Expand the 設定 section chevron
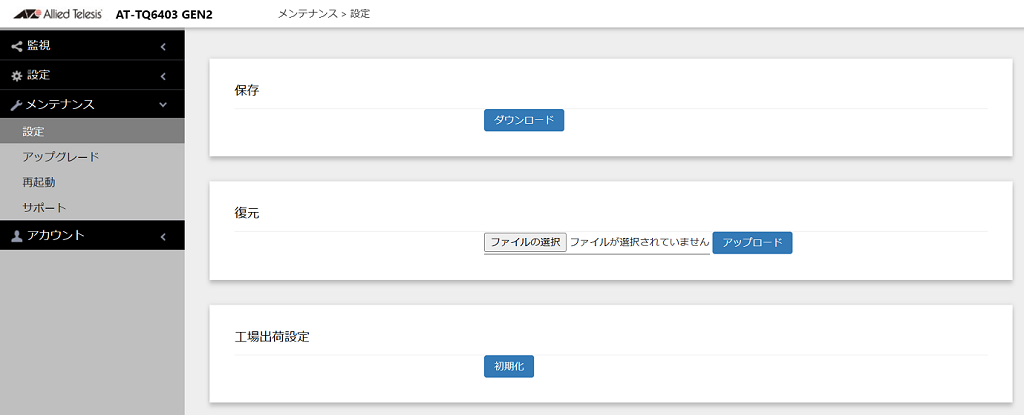Image resolution: width=1024 pixels, height=415 pixels. coord(163,76)
